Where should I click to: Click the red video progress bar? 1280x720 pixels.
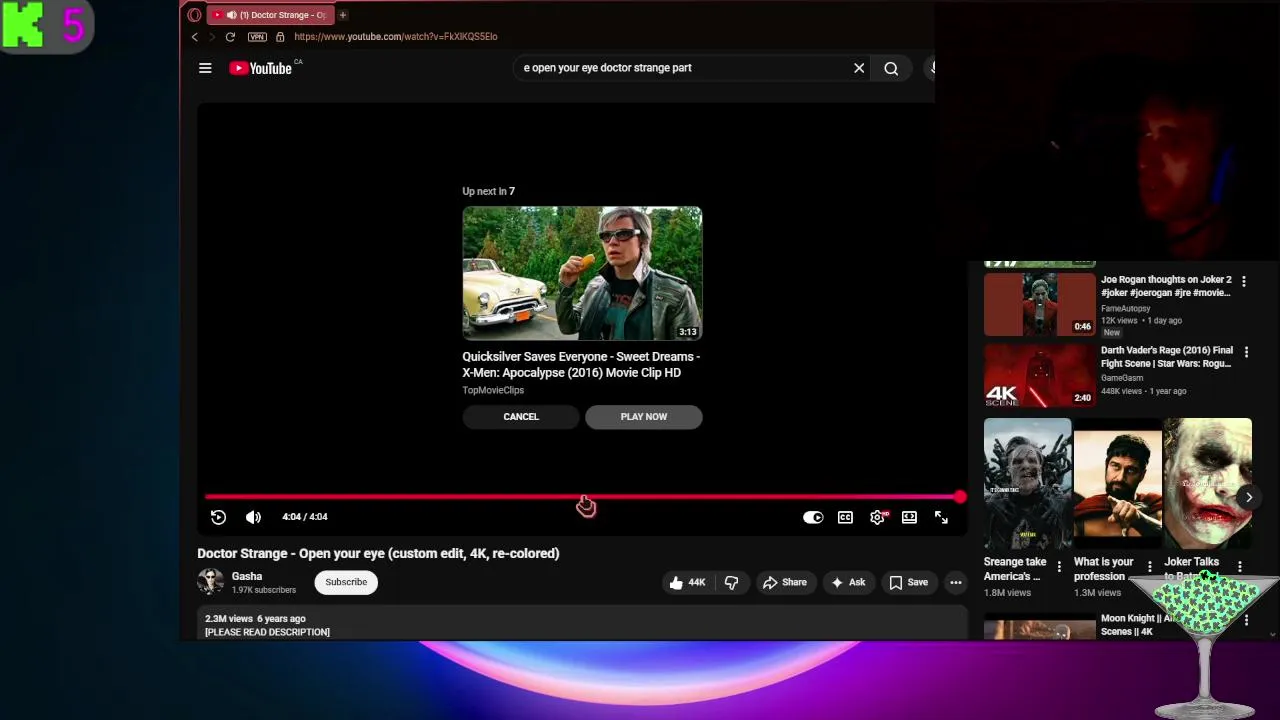point(582,496)
